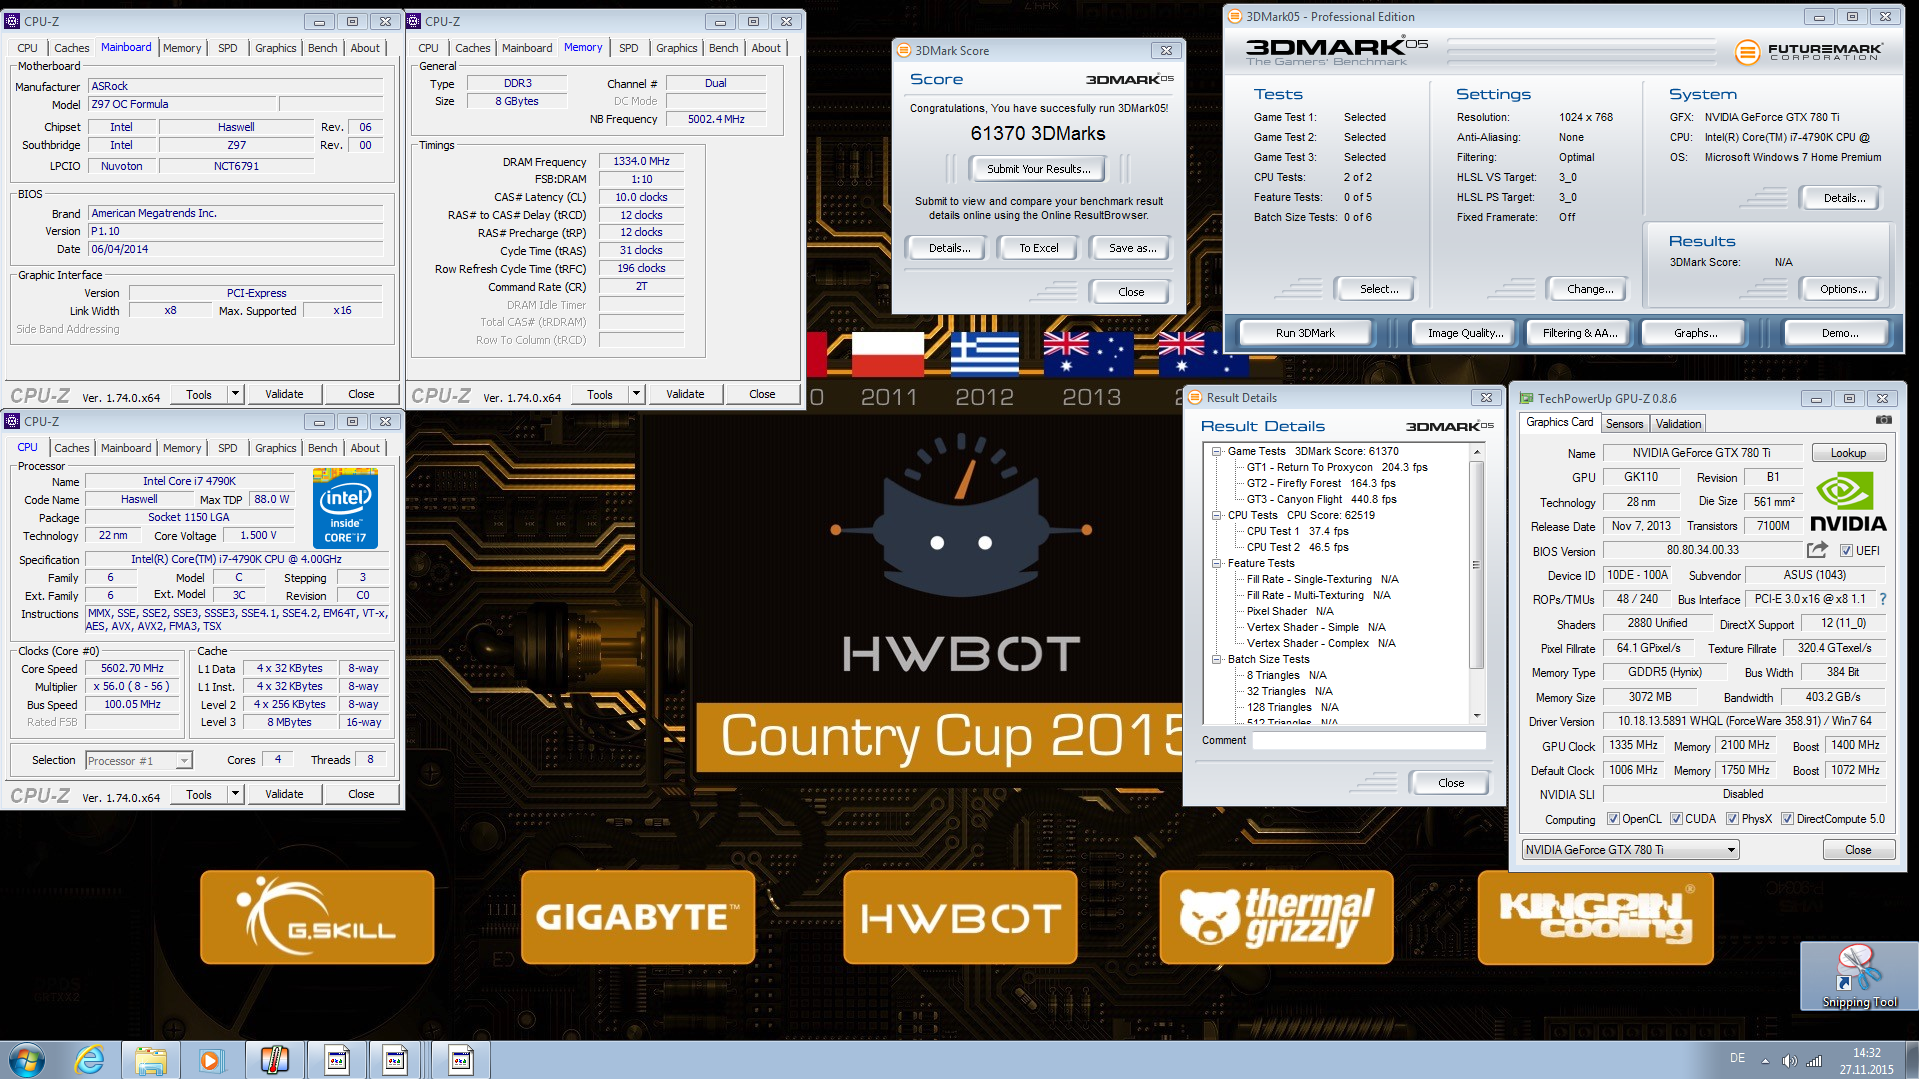
Task: Open About tab in CPU-Z CPU window
Action: click(x=365, y=448)
